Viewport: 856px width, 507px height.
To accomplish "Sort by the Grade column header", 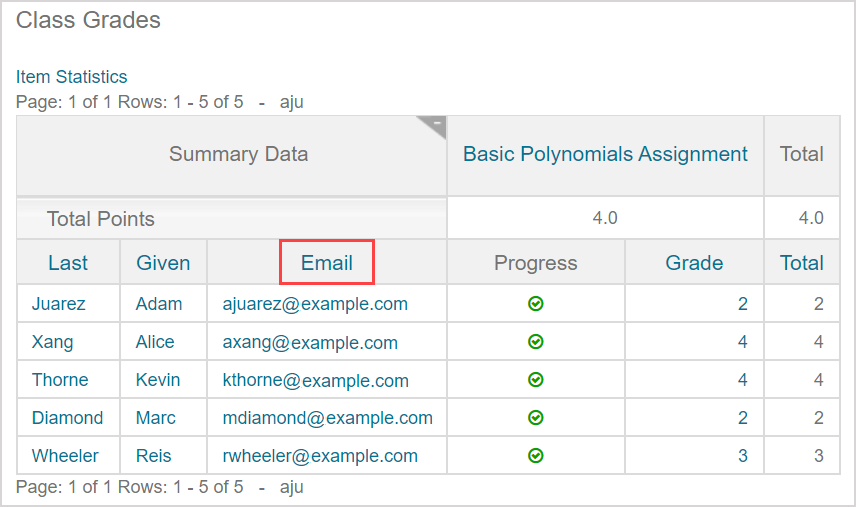I will click(x=694, y=263).
